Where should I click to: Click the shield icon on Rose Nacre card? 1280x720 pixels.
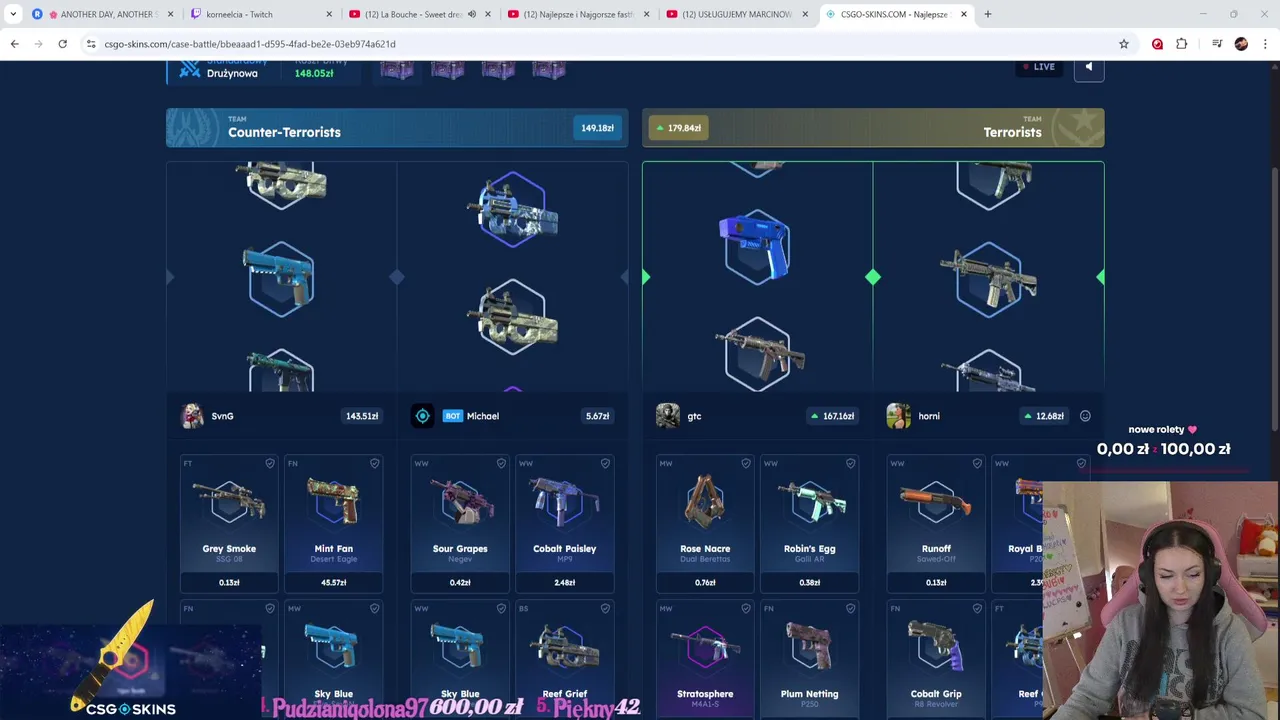(x=746, y=463)
